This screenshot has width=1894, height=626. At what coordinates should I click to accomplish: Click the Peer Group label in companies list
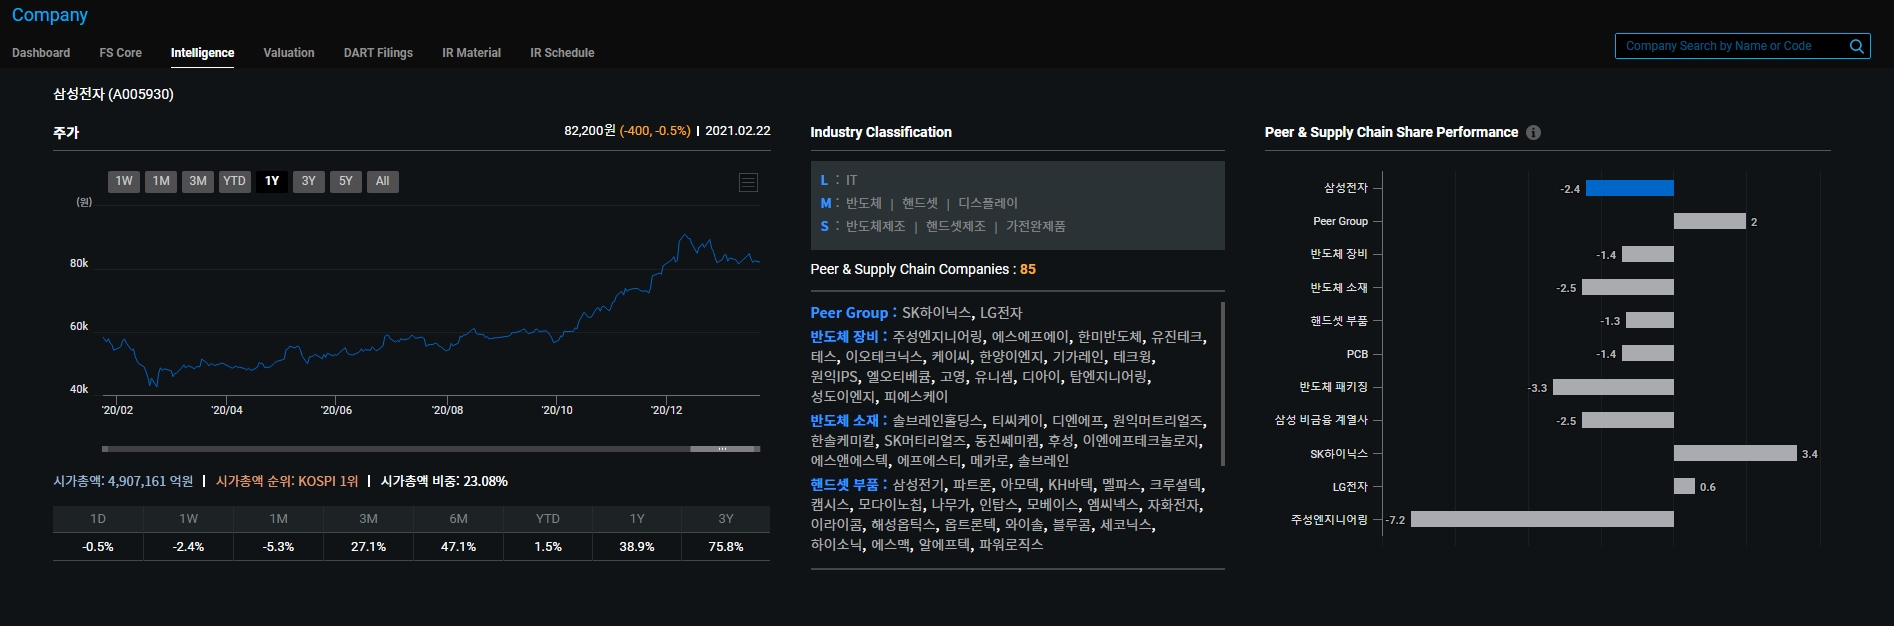click(x=849, y=313)
